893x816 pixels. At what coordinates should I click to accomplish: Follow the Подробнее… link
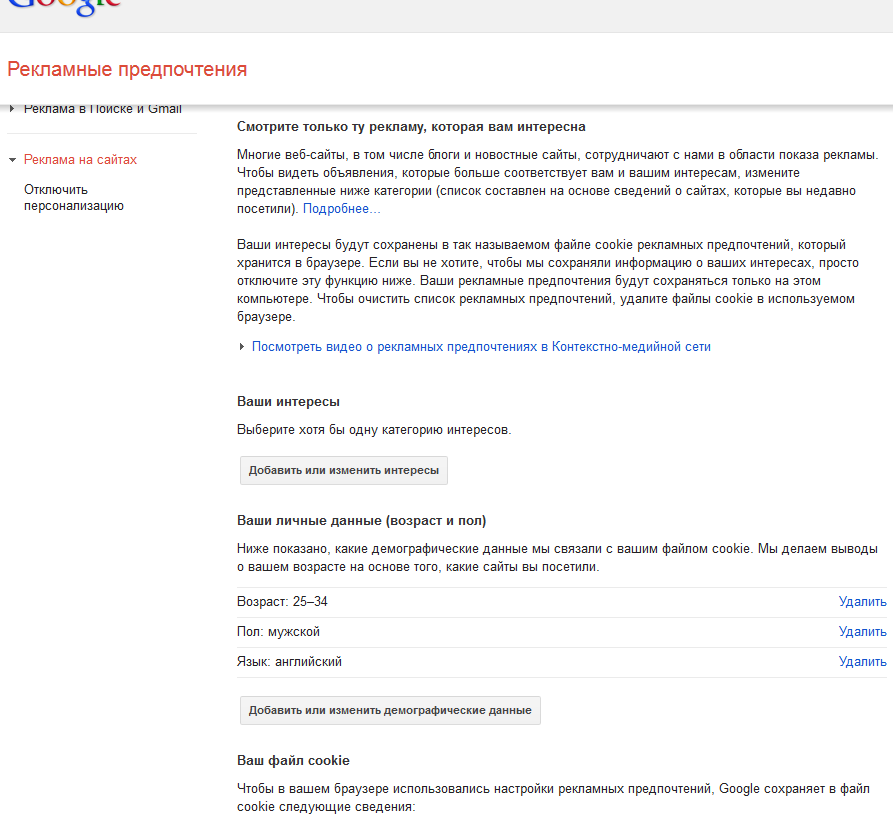click(x=341, y=209)
